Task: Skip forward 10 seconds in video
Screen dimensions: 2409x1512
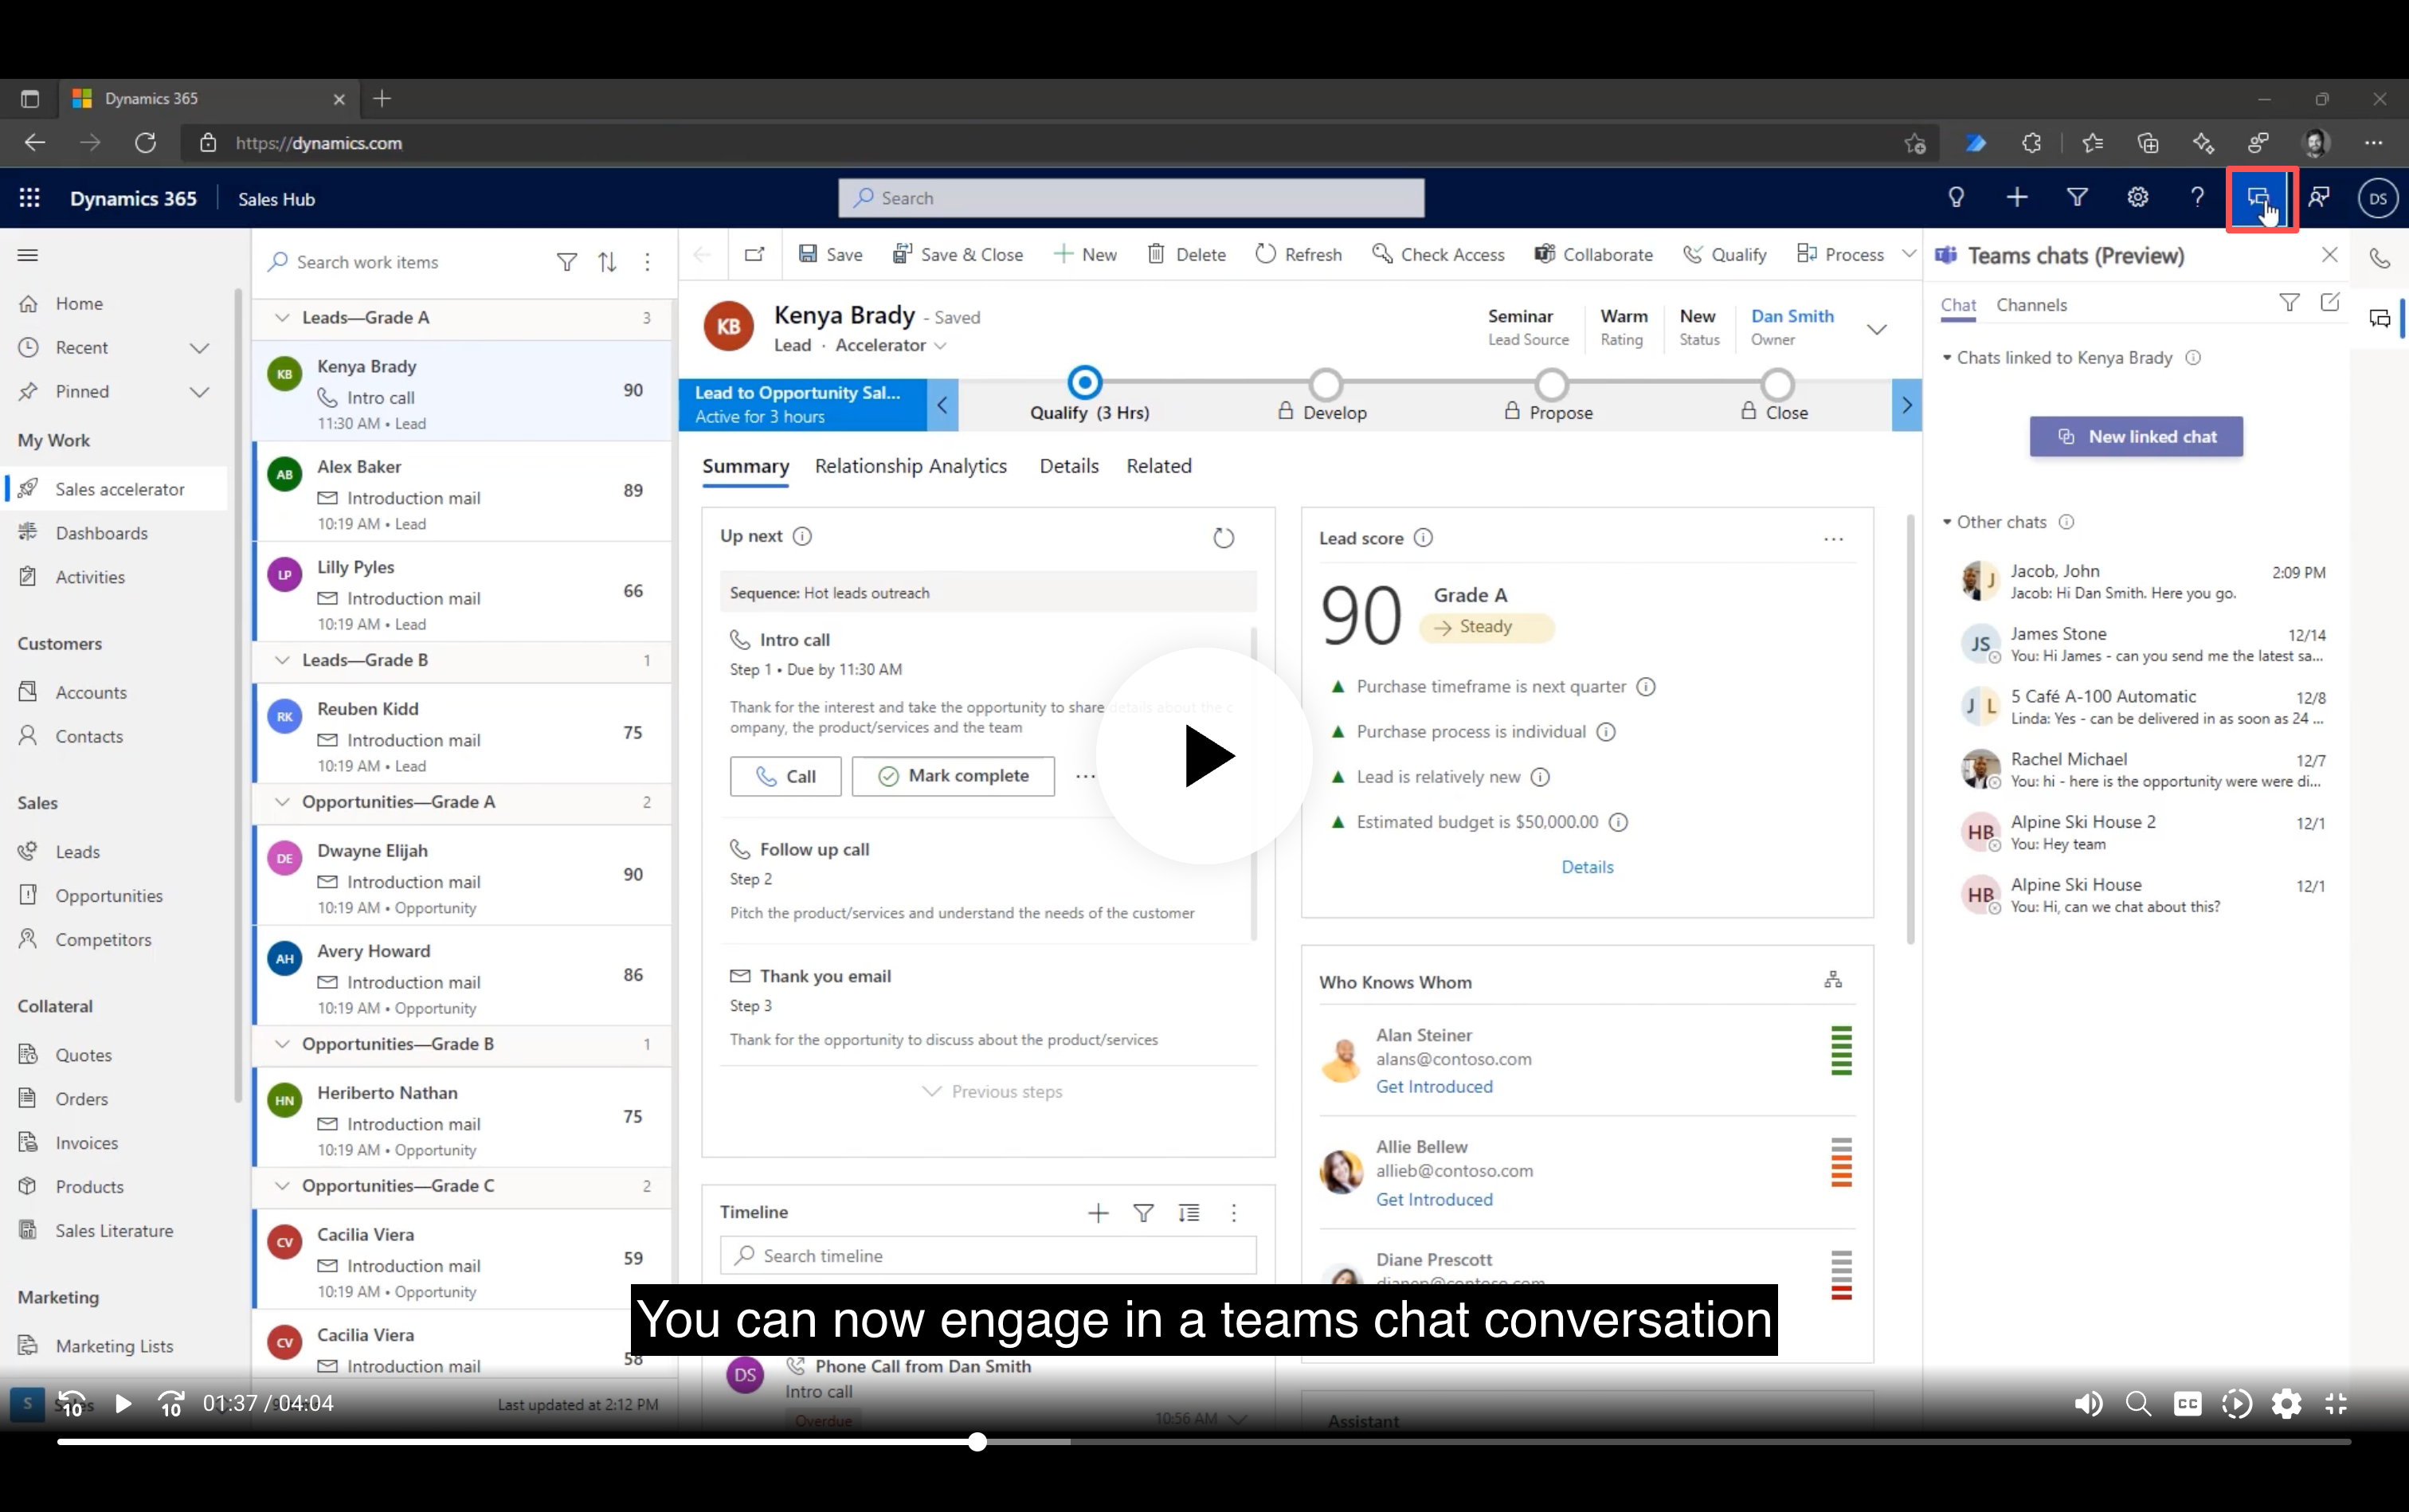Action: tap(171, 1404)
